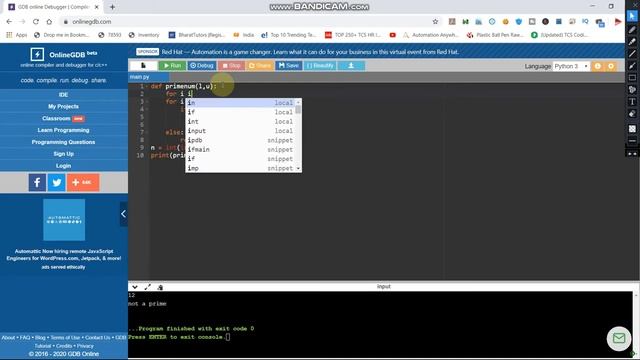
Task: Open the editor settings gear icon
Action: [x=611, y=66]
